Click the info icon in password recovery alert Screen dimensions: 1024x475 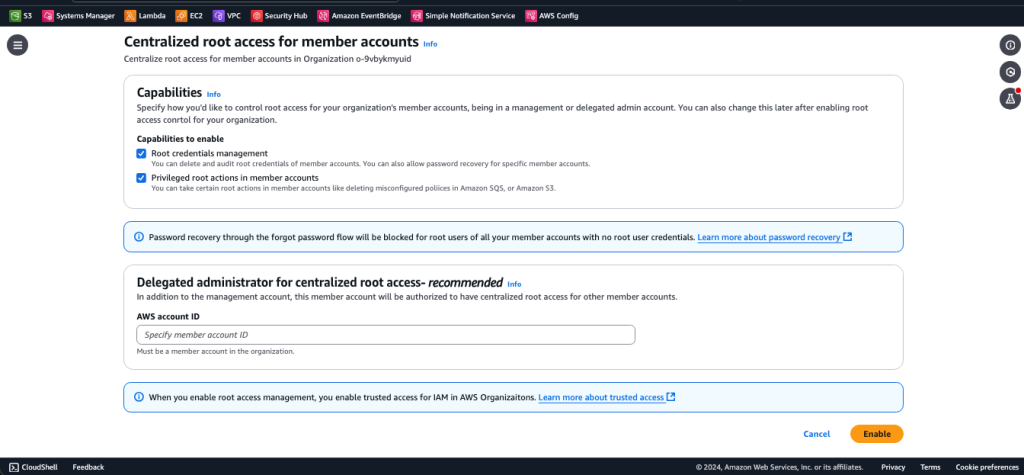click(x=138, y=237)
